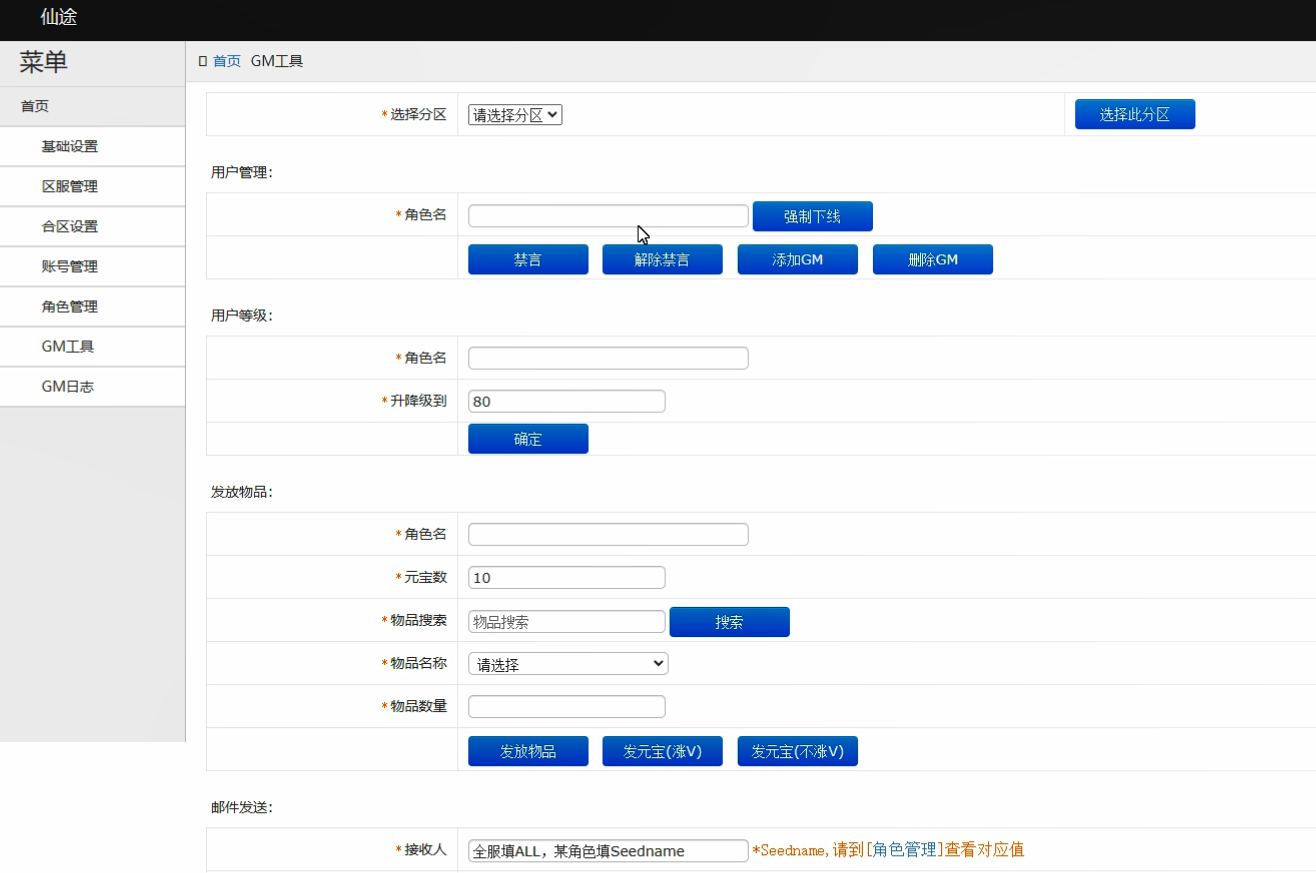Open the 请选择分区 dropdown
Screen dimensions: 1316x873
pos(515,115)
